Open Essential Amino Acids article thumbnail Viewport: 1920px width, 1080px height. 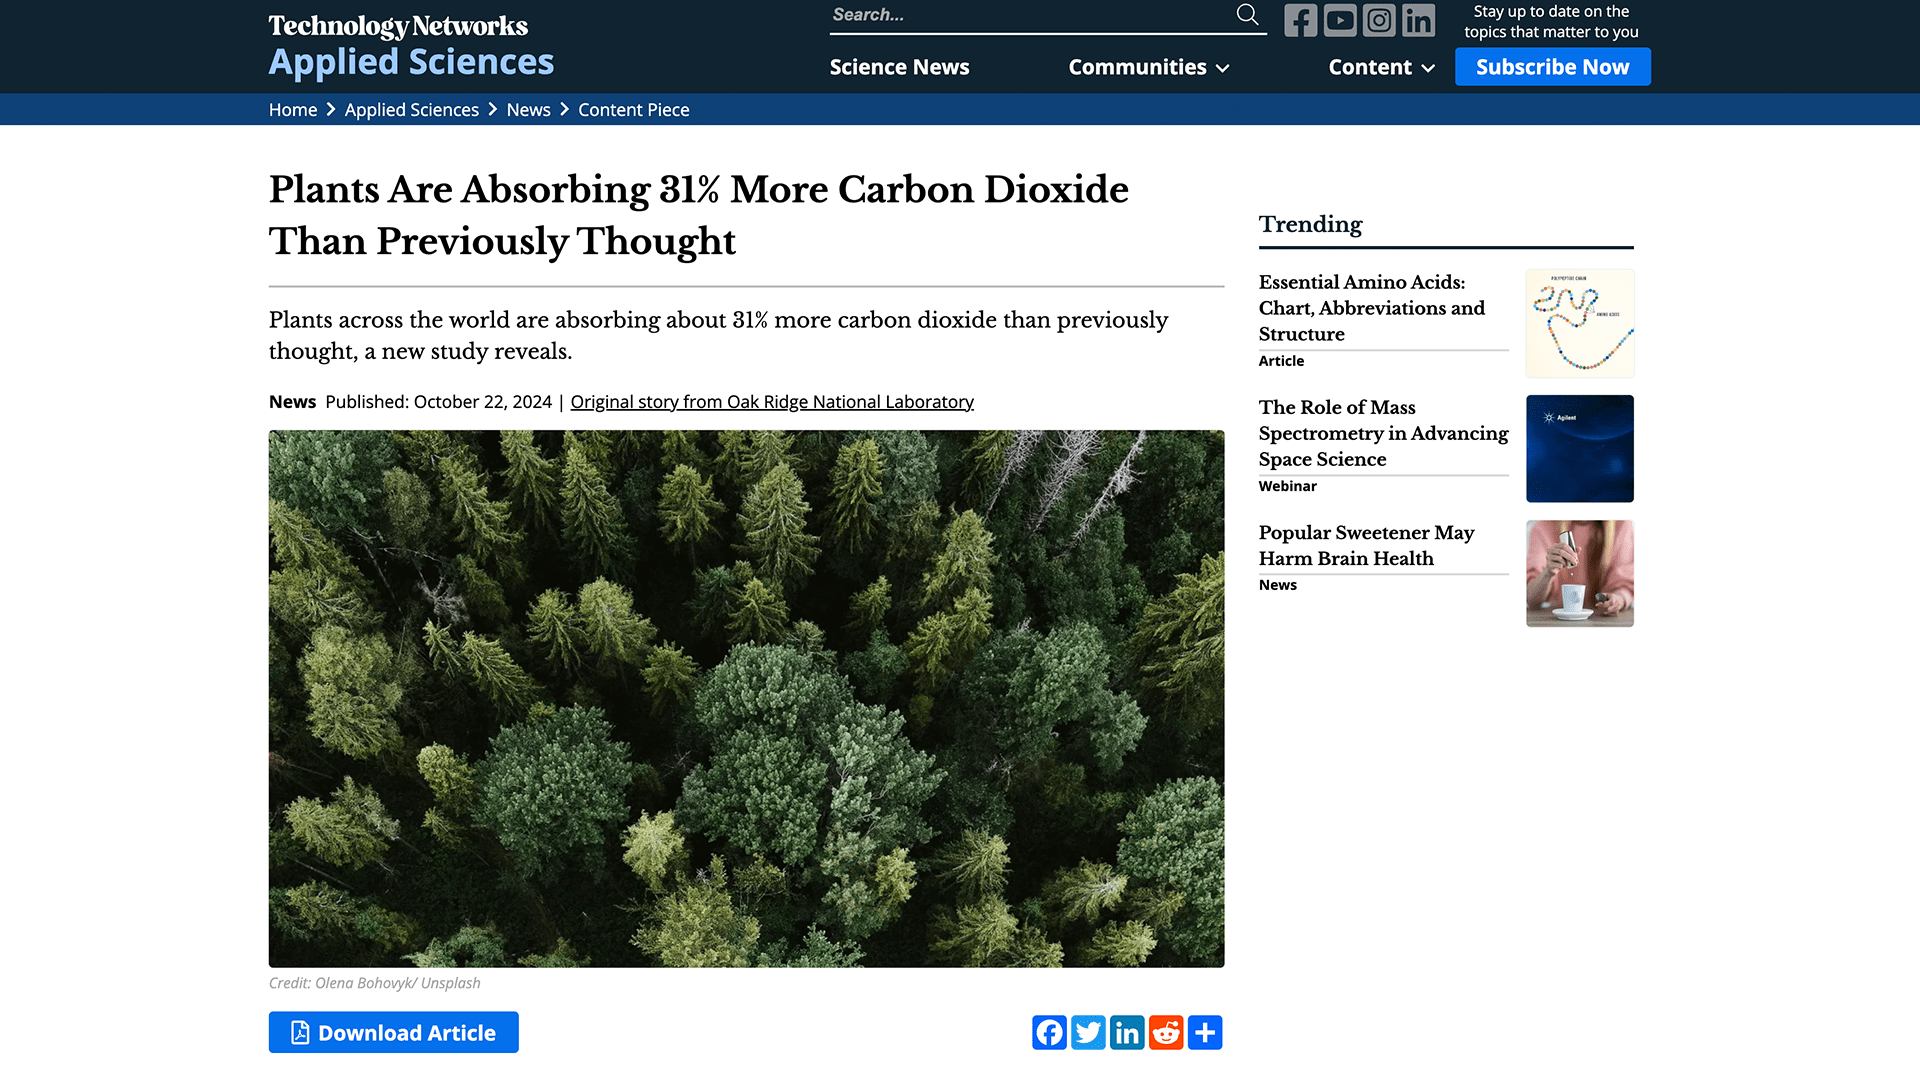pyautogui.click(x=1579, y=323)
